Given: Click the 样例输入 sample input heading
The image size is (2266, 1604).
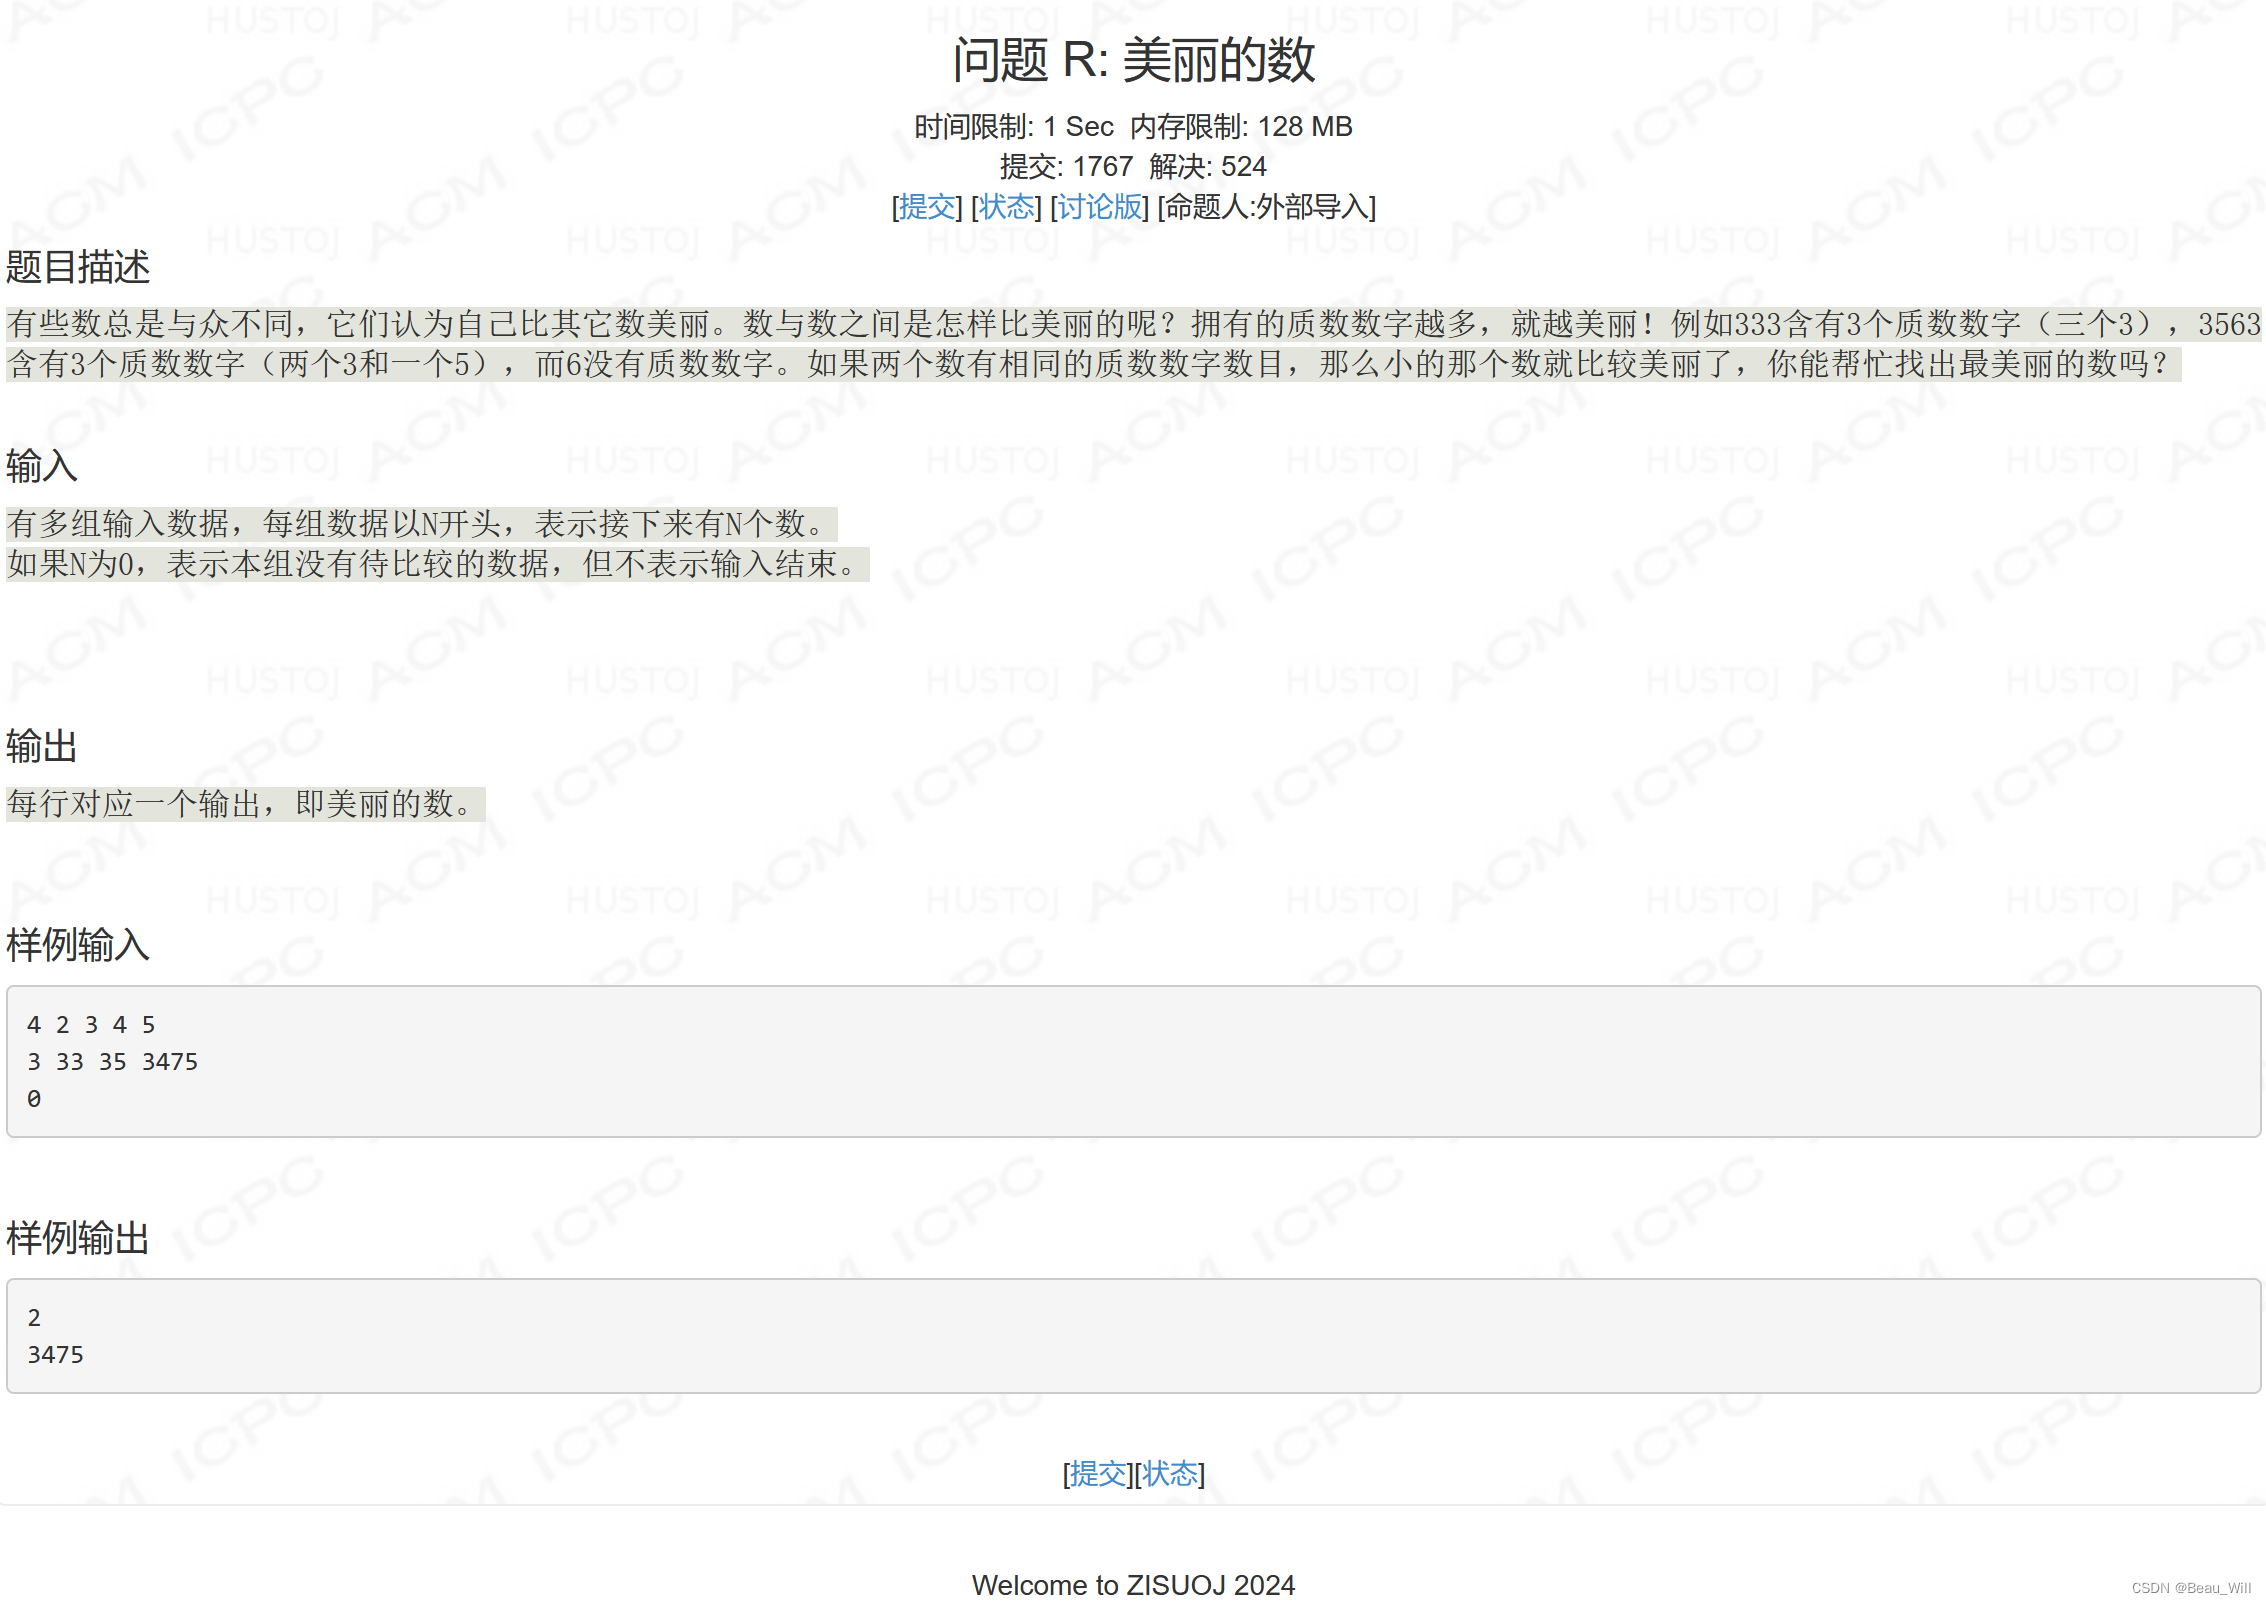Looking at the screenshot, I should tap(77, 945).
